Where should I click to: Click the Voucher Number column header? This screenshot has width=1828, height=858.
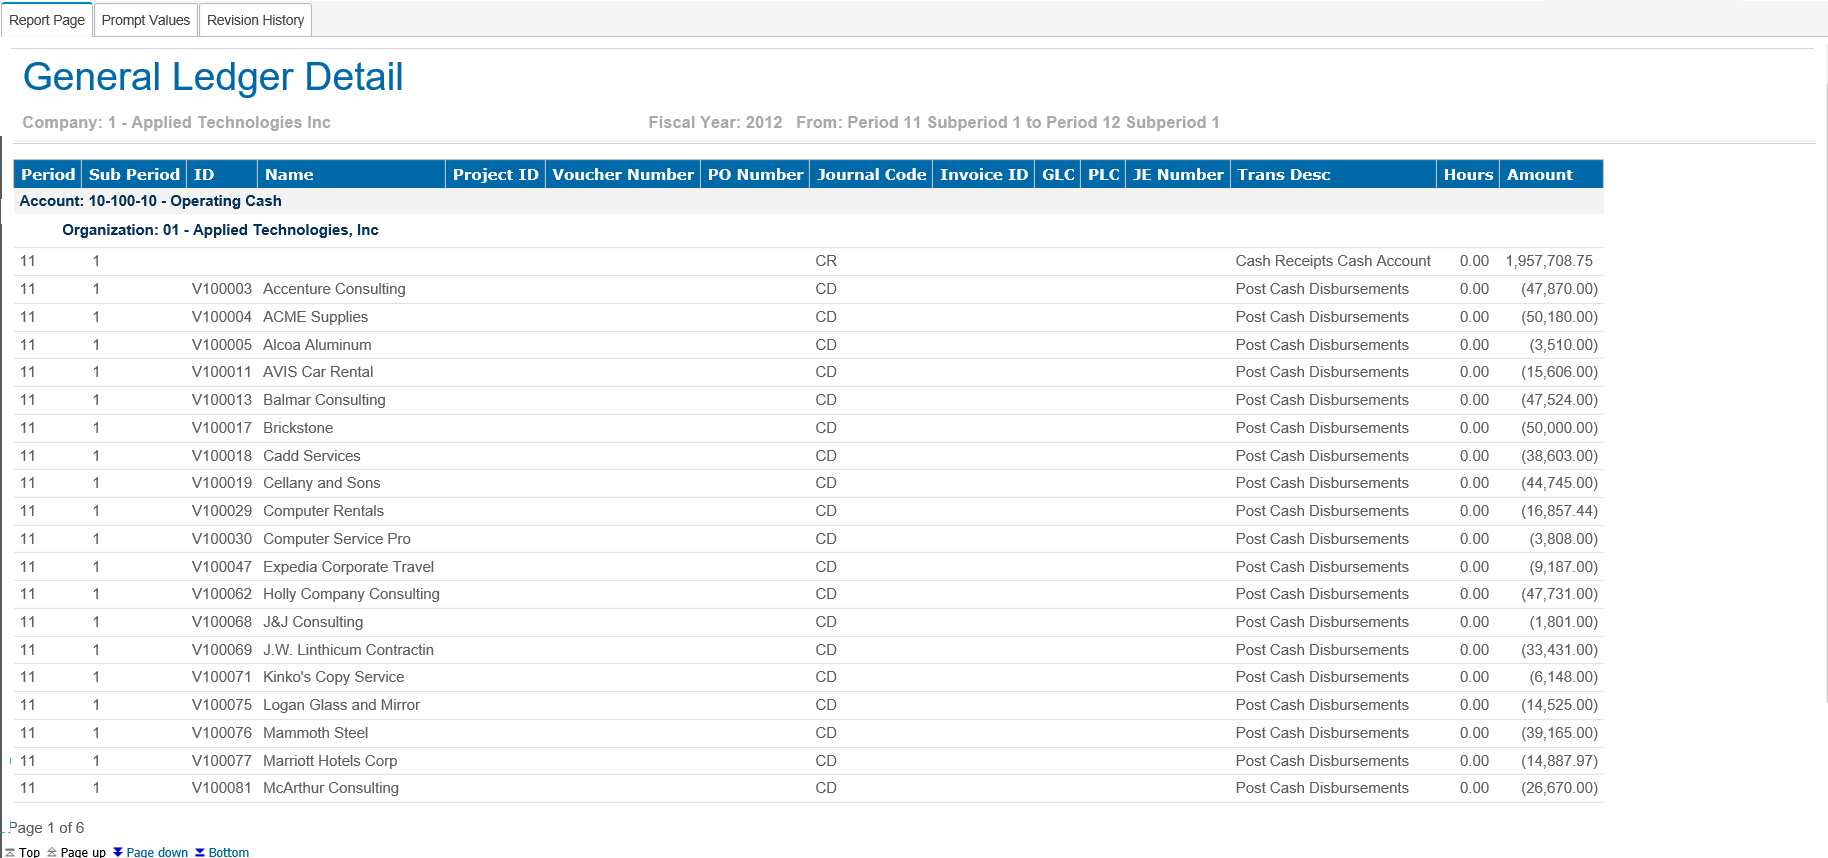pos(622,174)
